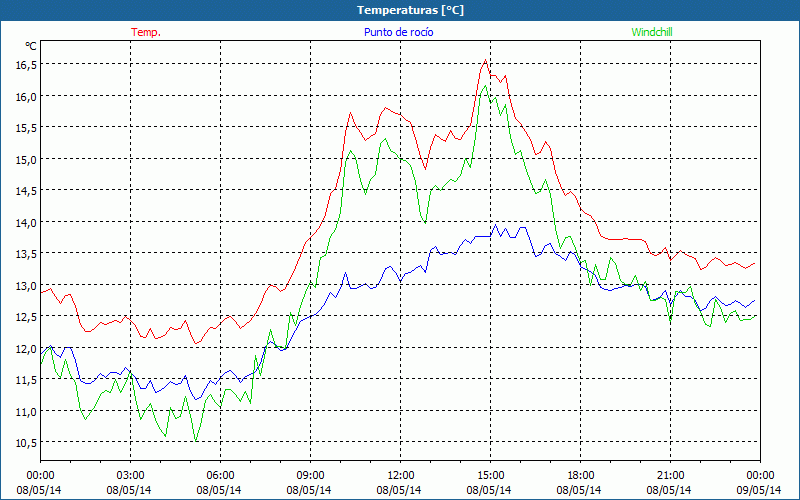
Task: Click the 09/05/14 date label
Action: [x=759, y=490]
